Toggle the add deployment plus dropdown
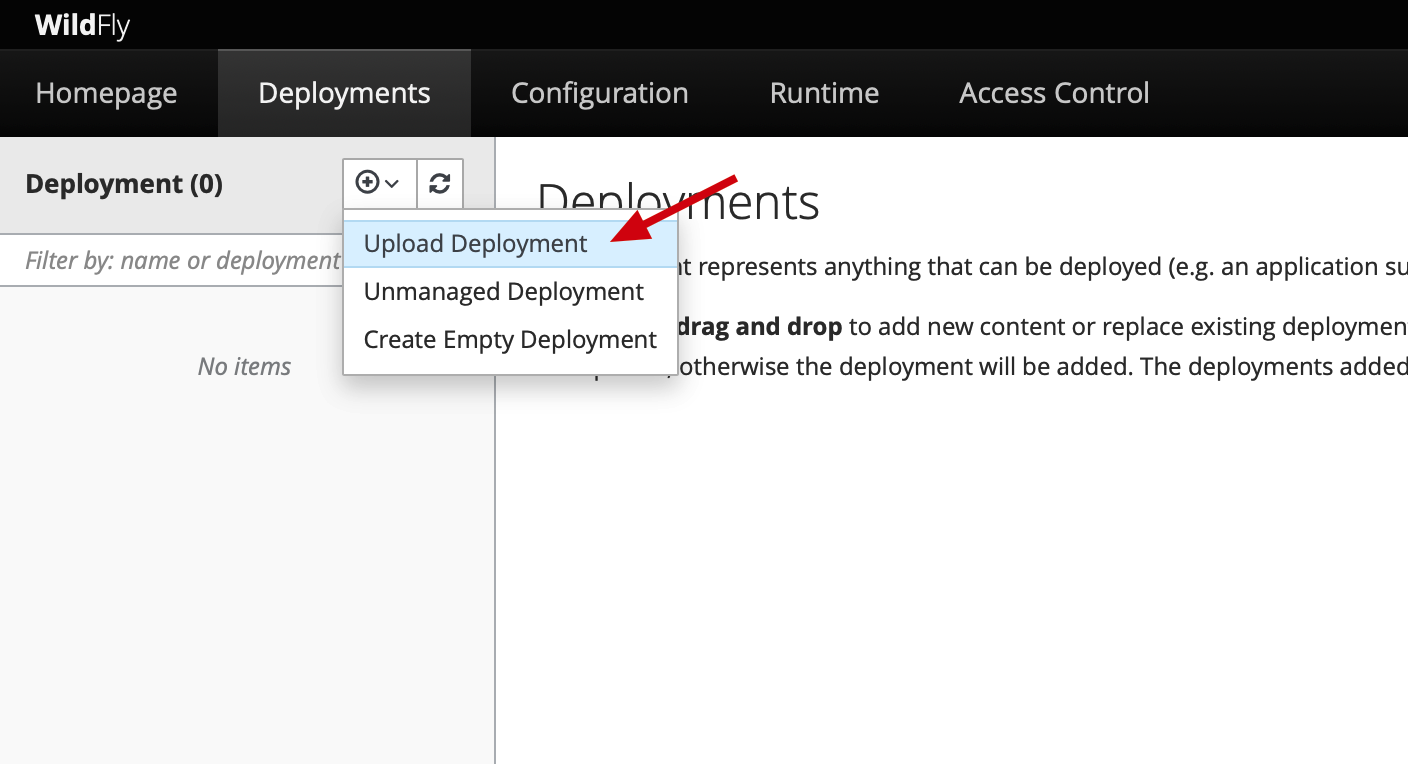The image size is (1408, 764). (379, 183)
